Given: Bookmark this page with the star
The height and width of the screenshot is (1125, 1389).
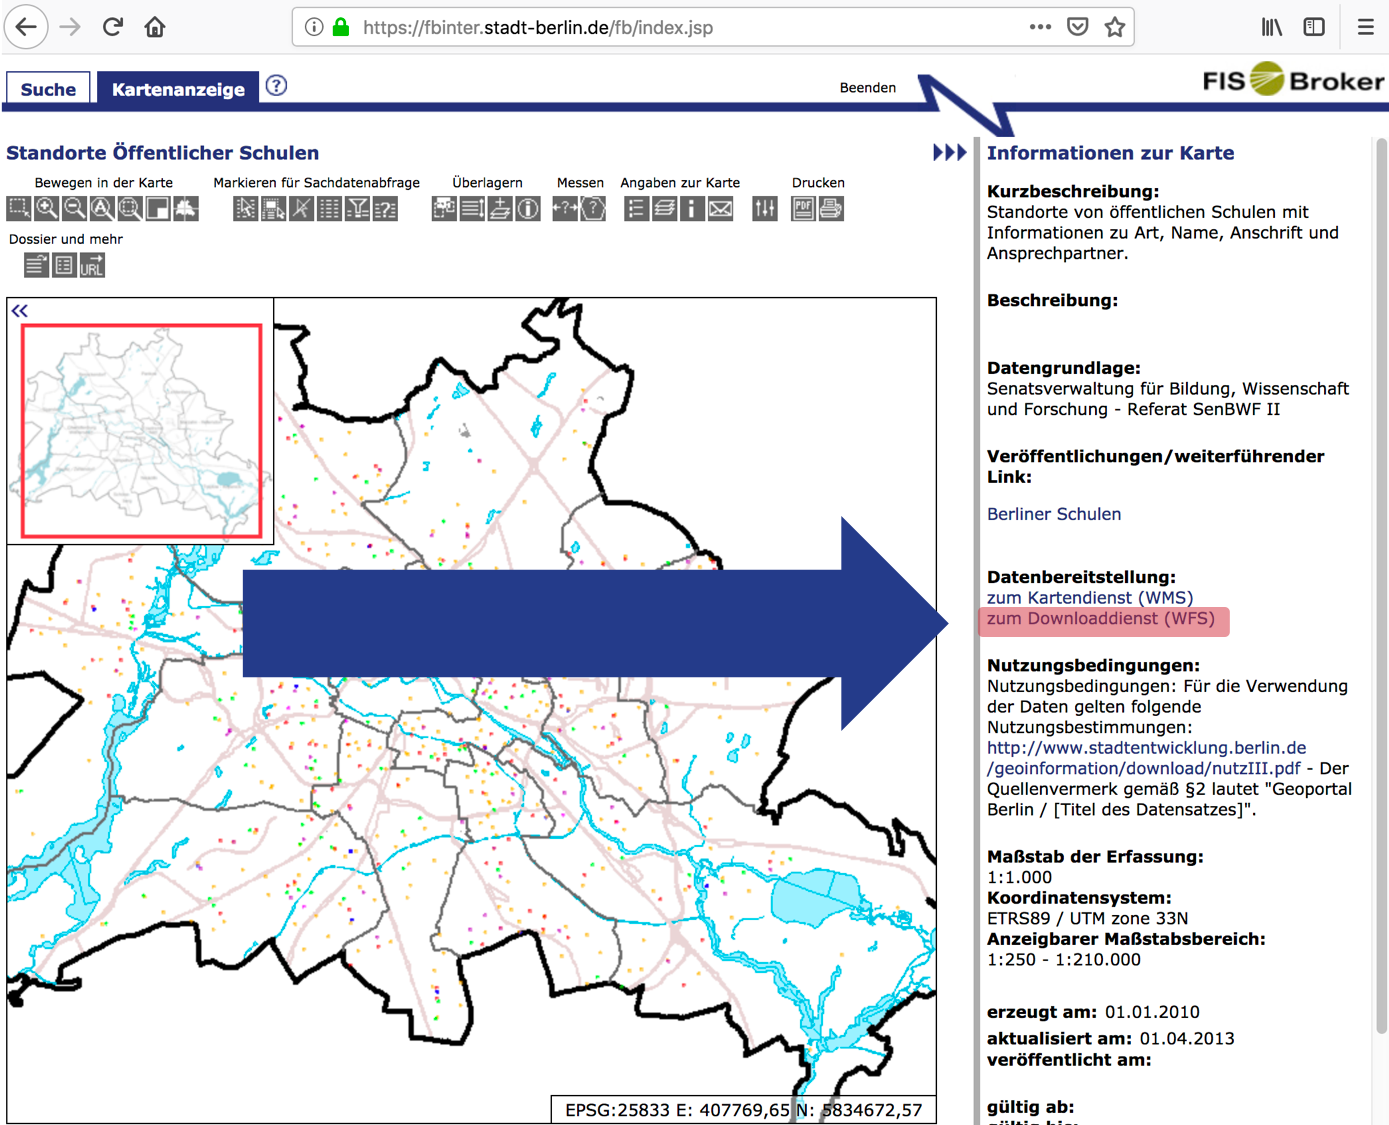Looking at the screenshot, I should pyautogui.click(x=1115, y=27).
